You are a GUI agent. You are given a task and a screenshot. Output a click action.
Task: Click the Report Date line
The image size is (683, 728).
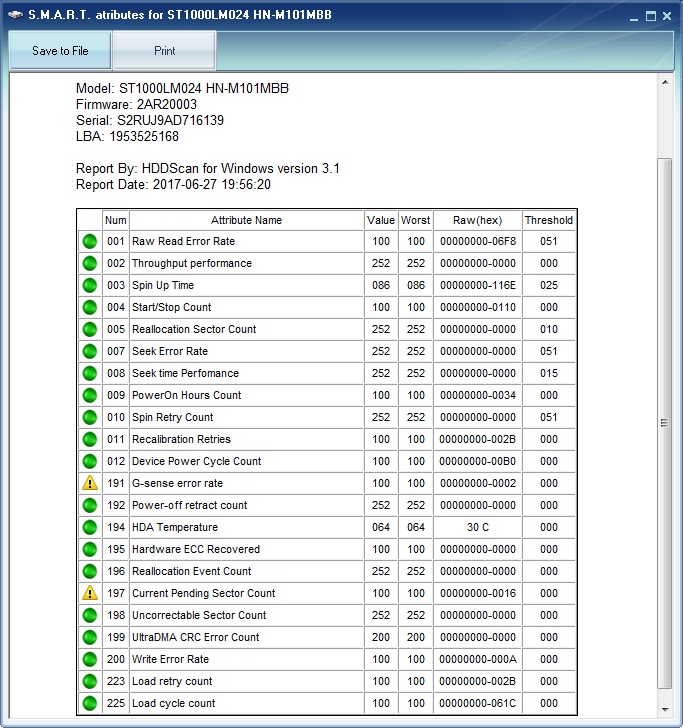click(173, 184)
